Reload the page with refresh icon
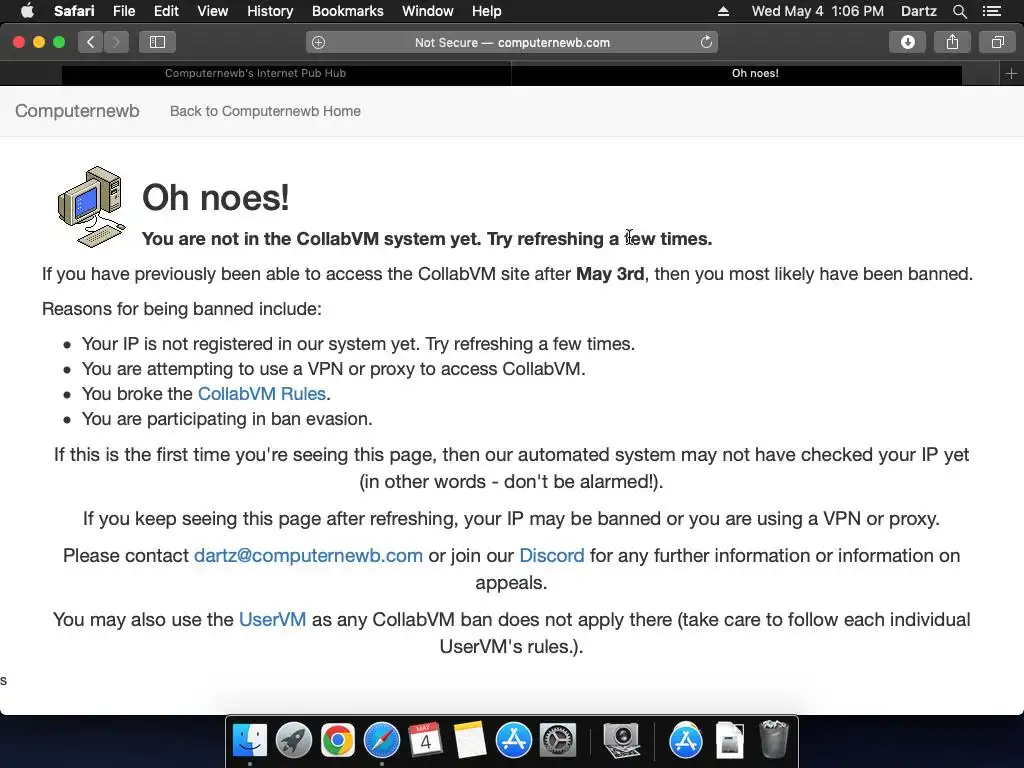Screen dimensions: 1024x768 [x=706, y=42]
